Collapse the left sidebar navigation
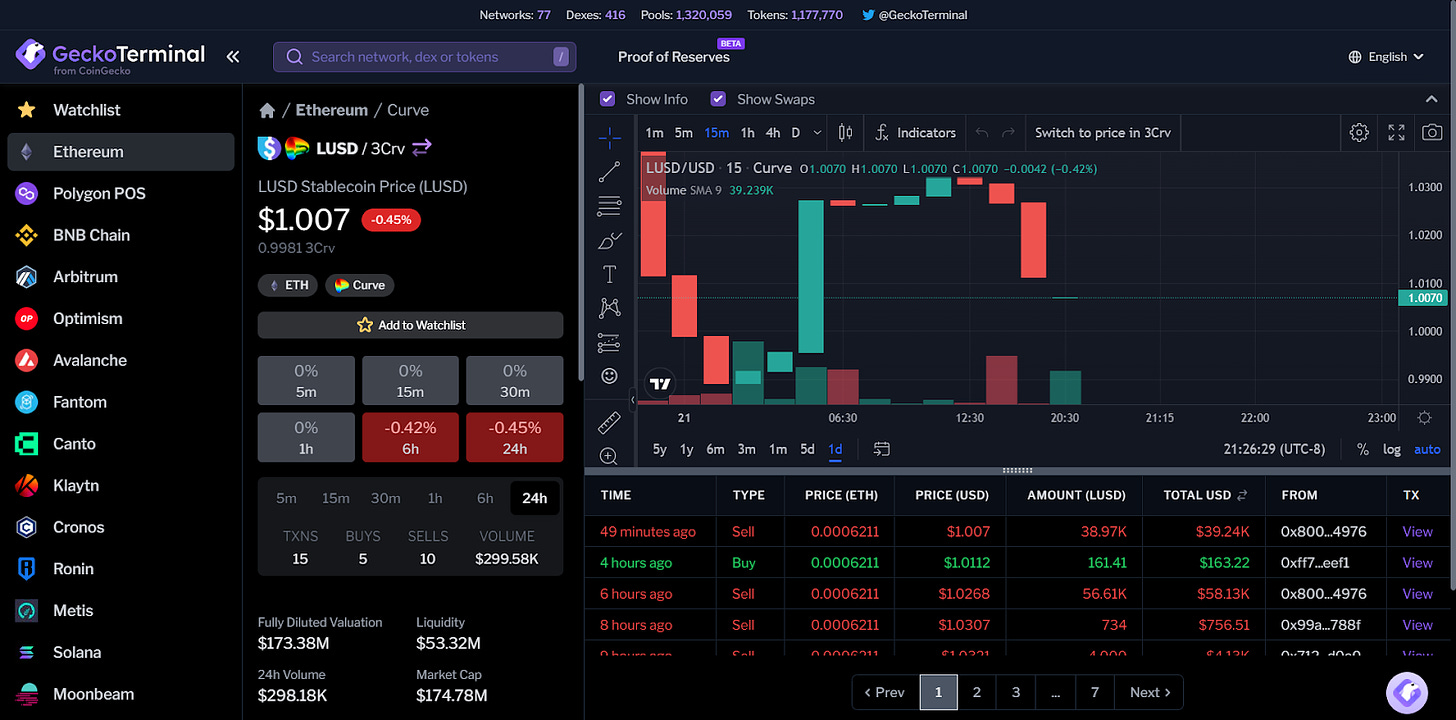 coord(233,56)
